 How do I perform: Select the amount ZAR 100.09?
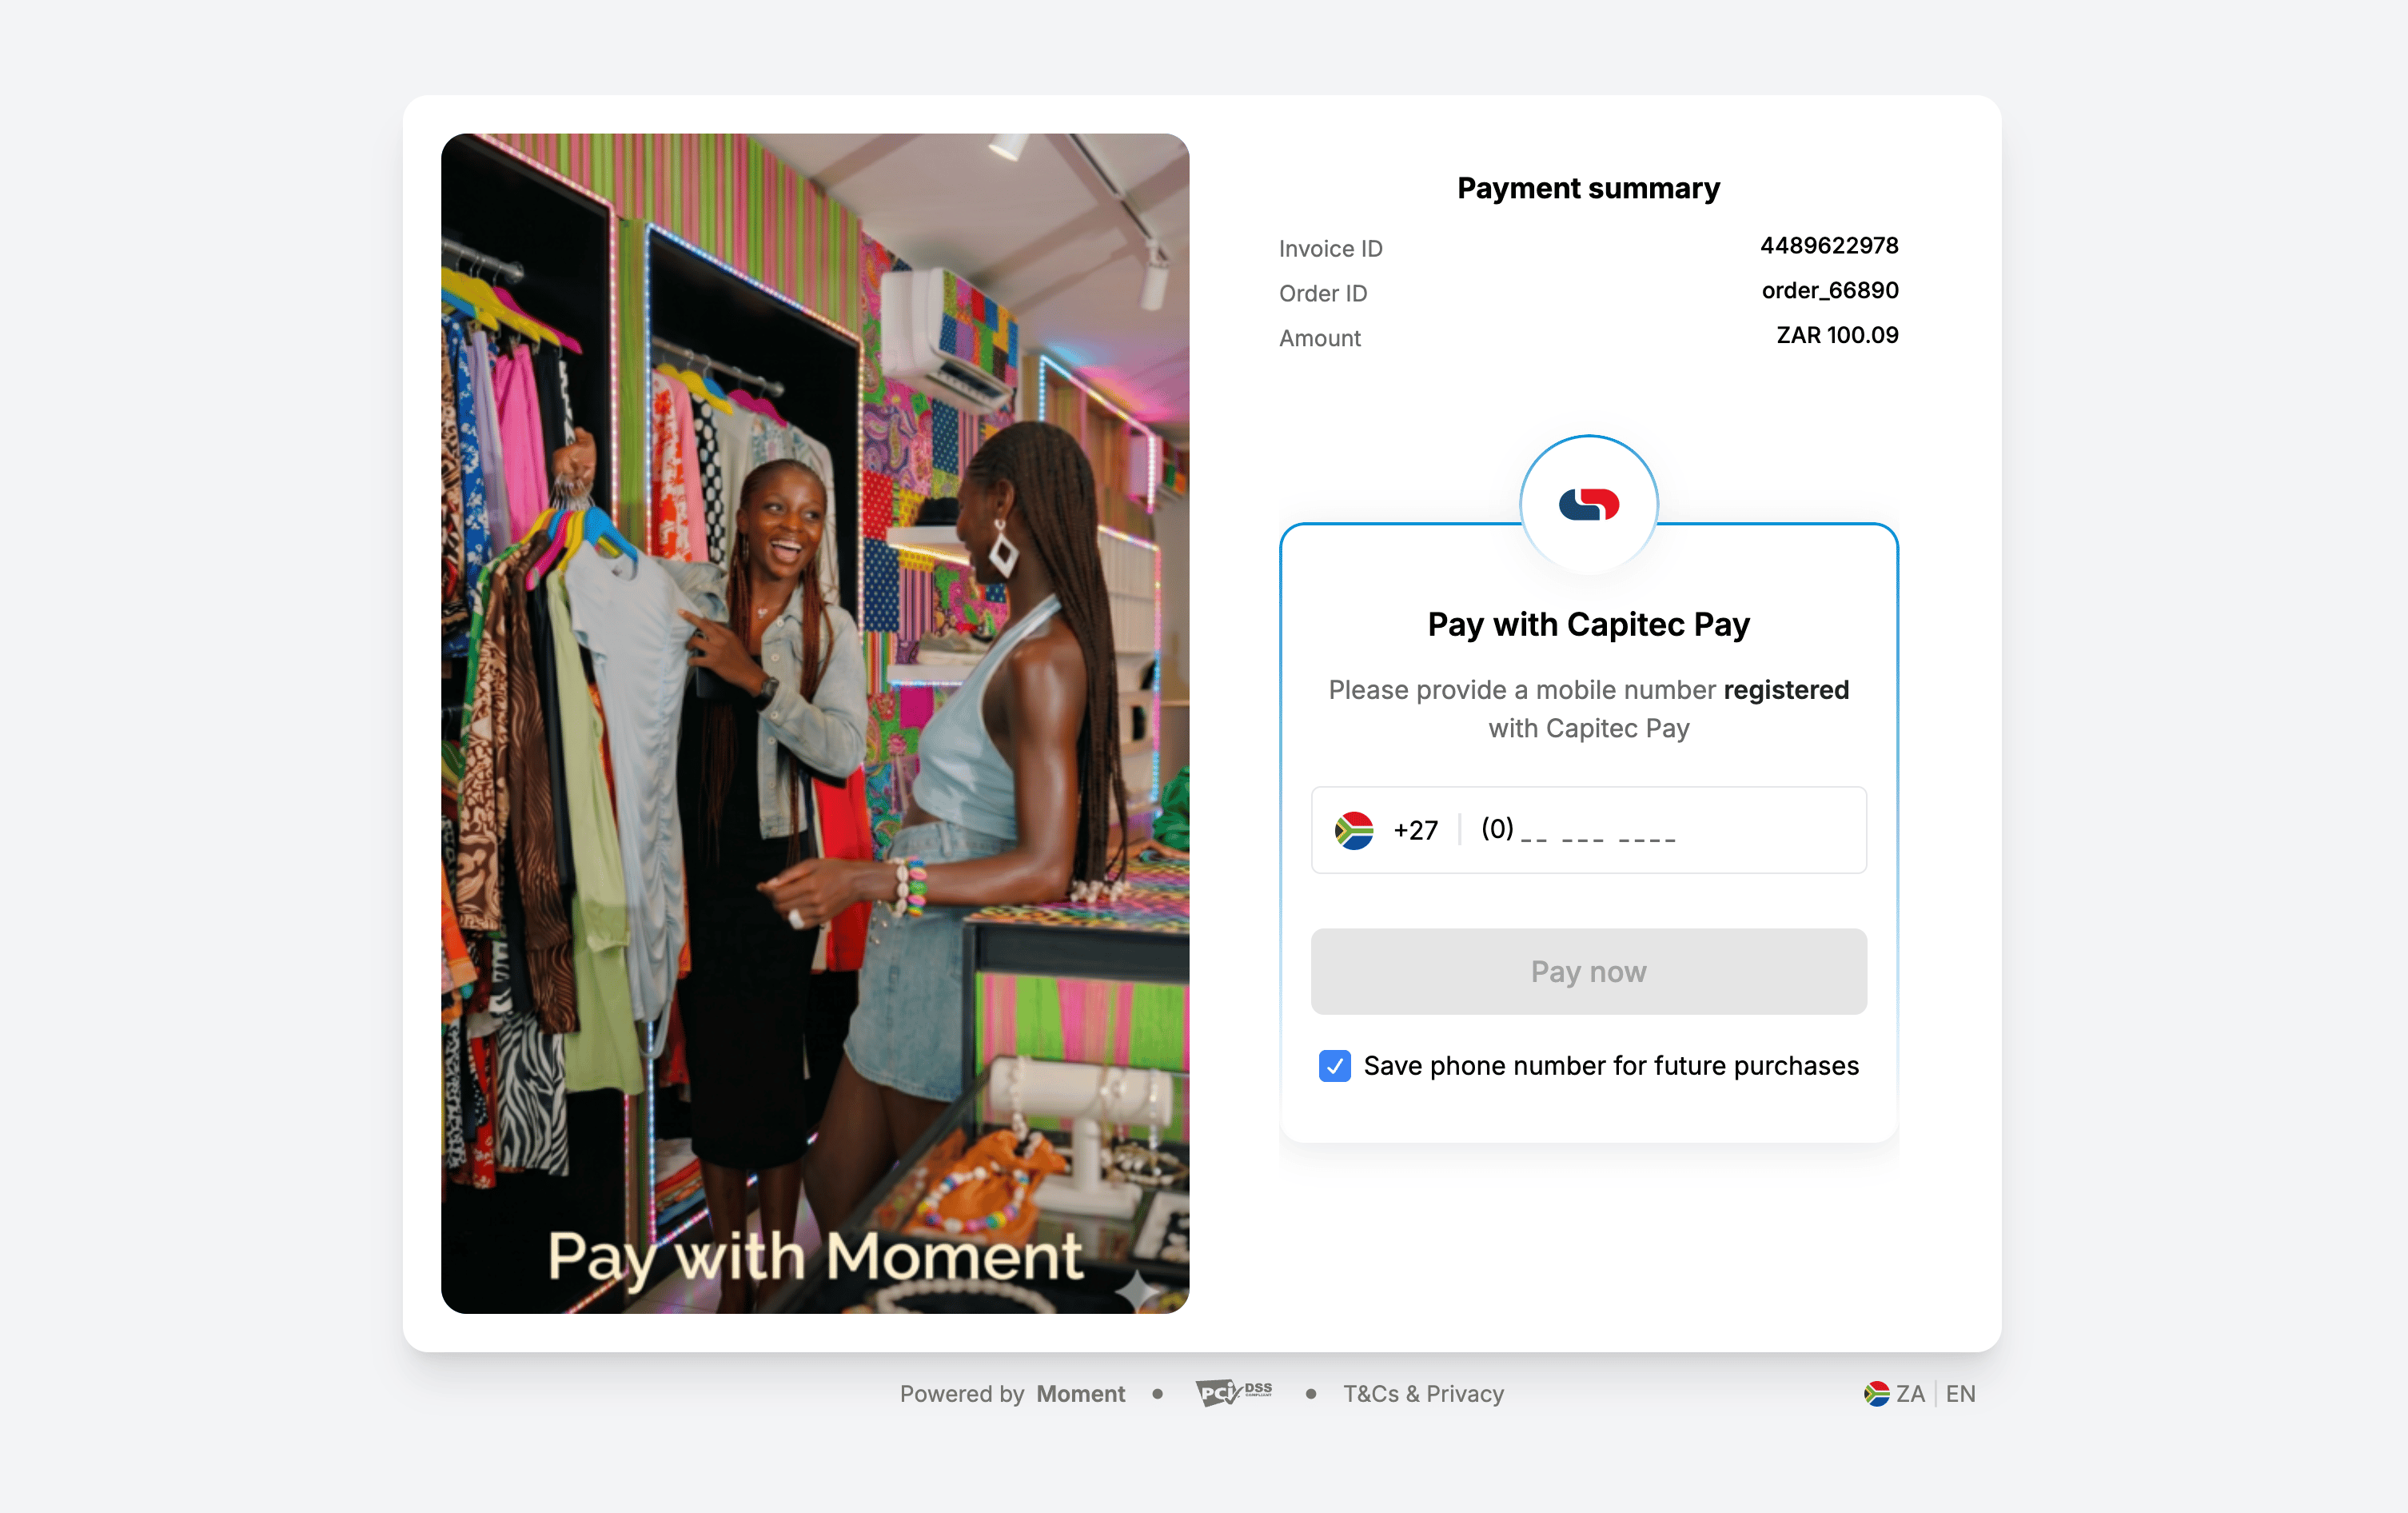(x=1837, y=335)
